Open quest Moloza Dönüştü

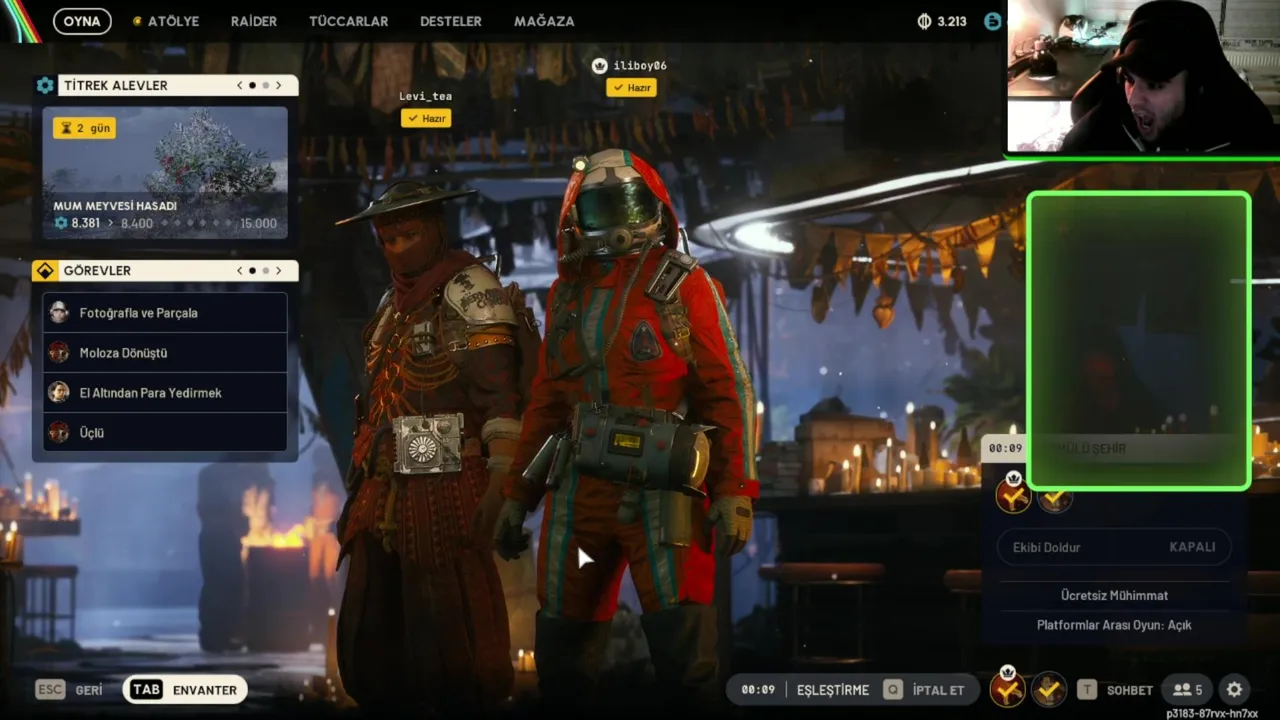pyautogui.click(x=165, y=353)
